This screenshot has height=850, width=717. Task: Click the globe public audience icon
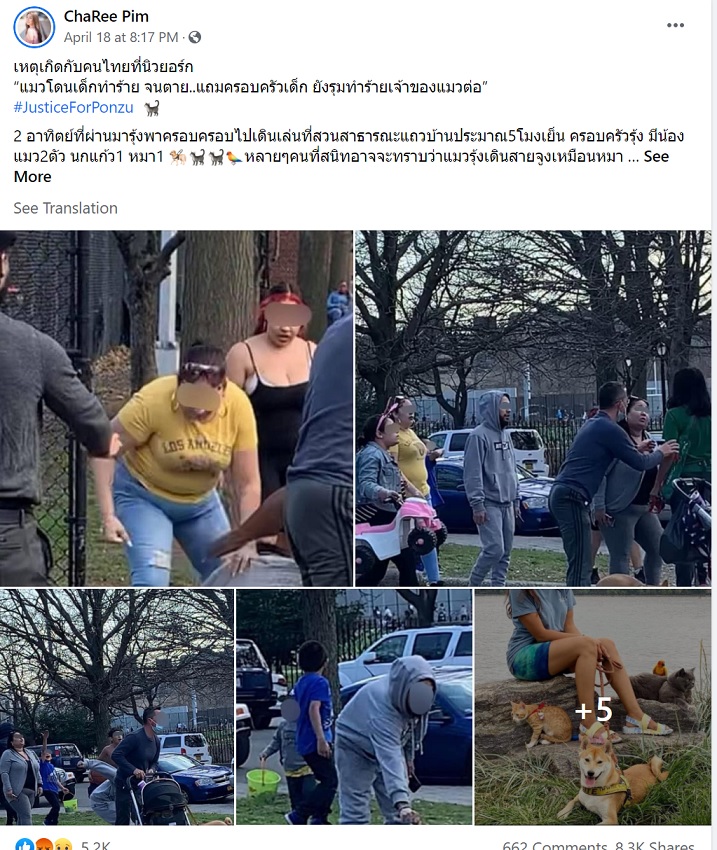coord(195,37)
